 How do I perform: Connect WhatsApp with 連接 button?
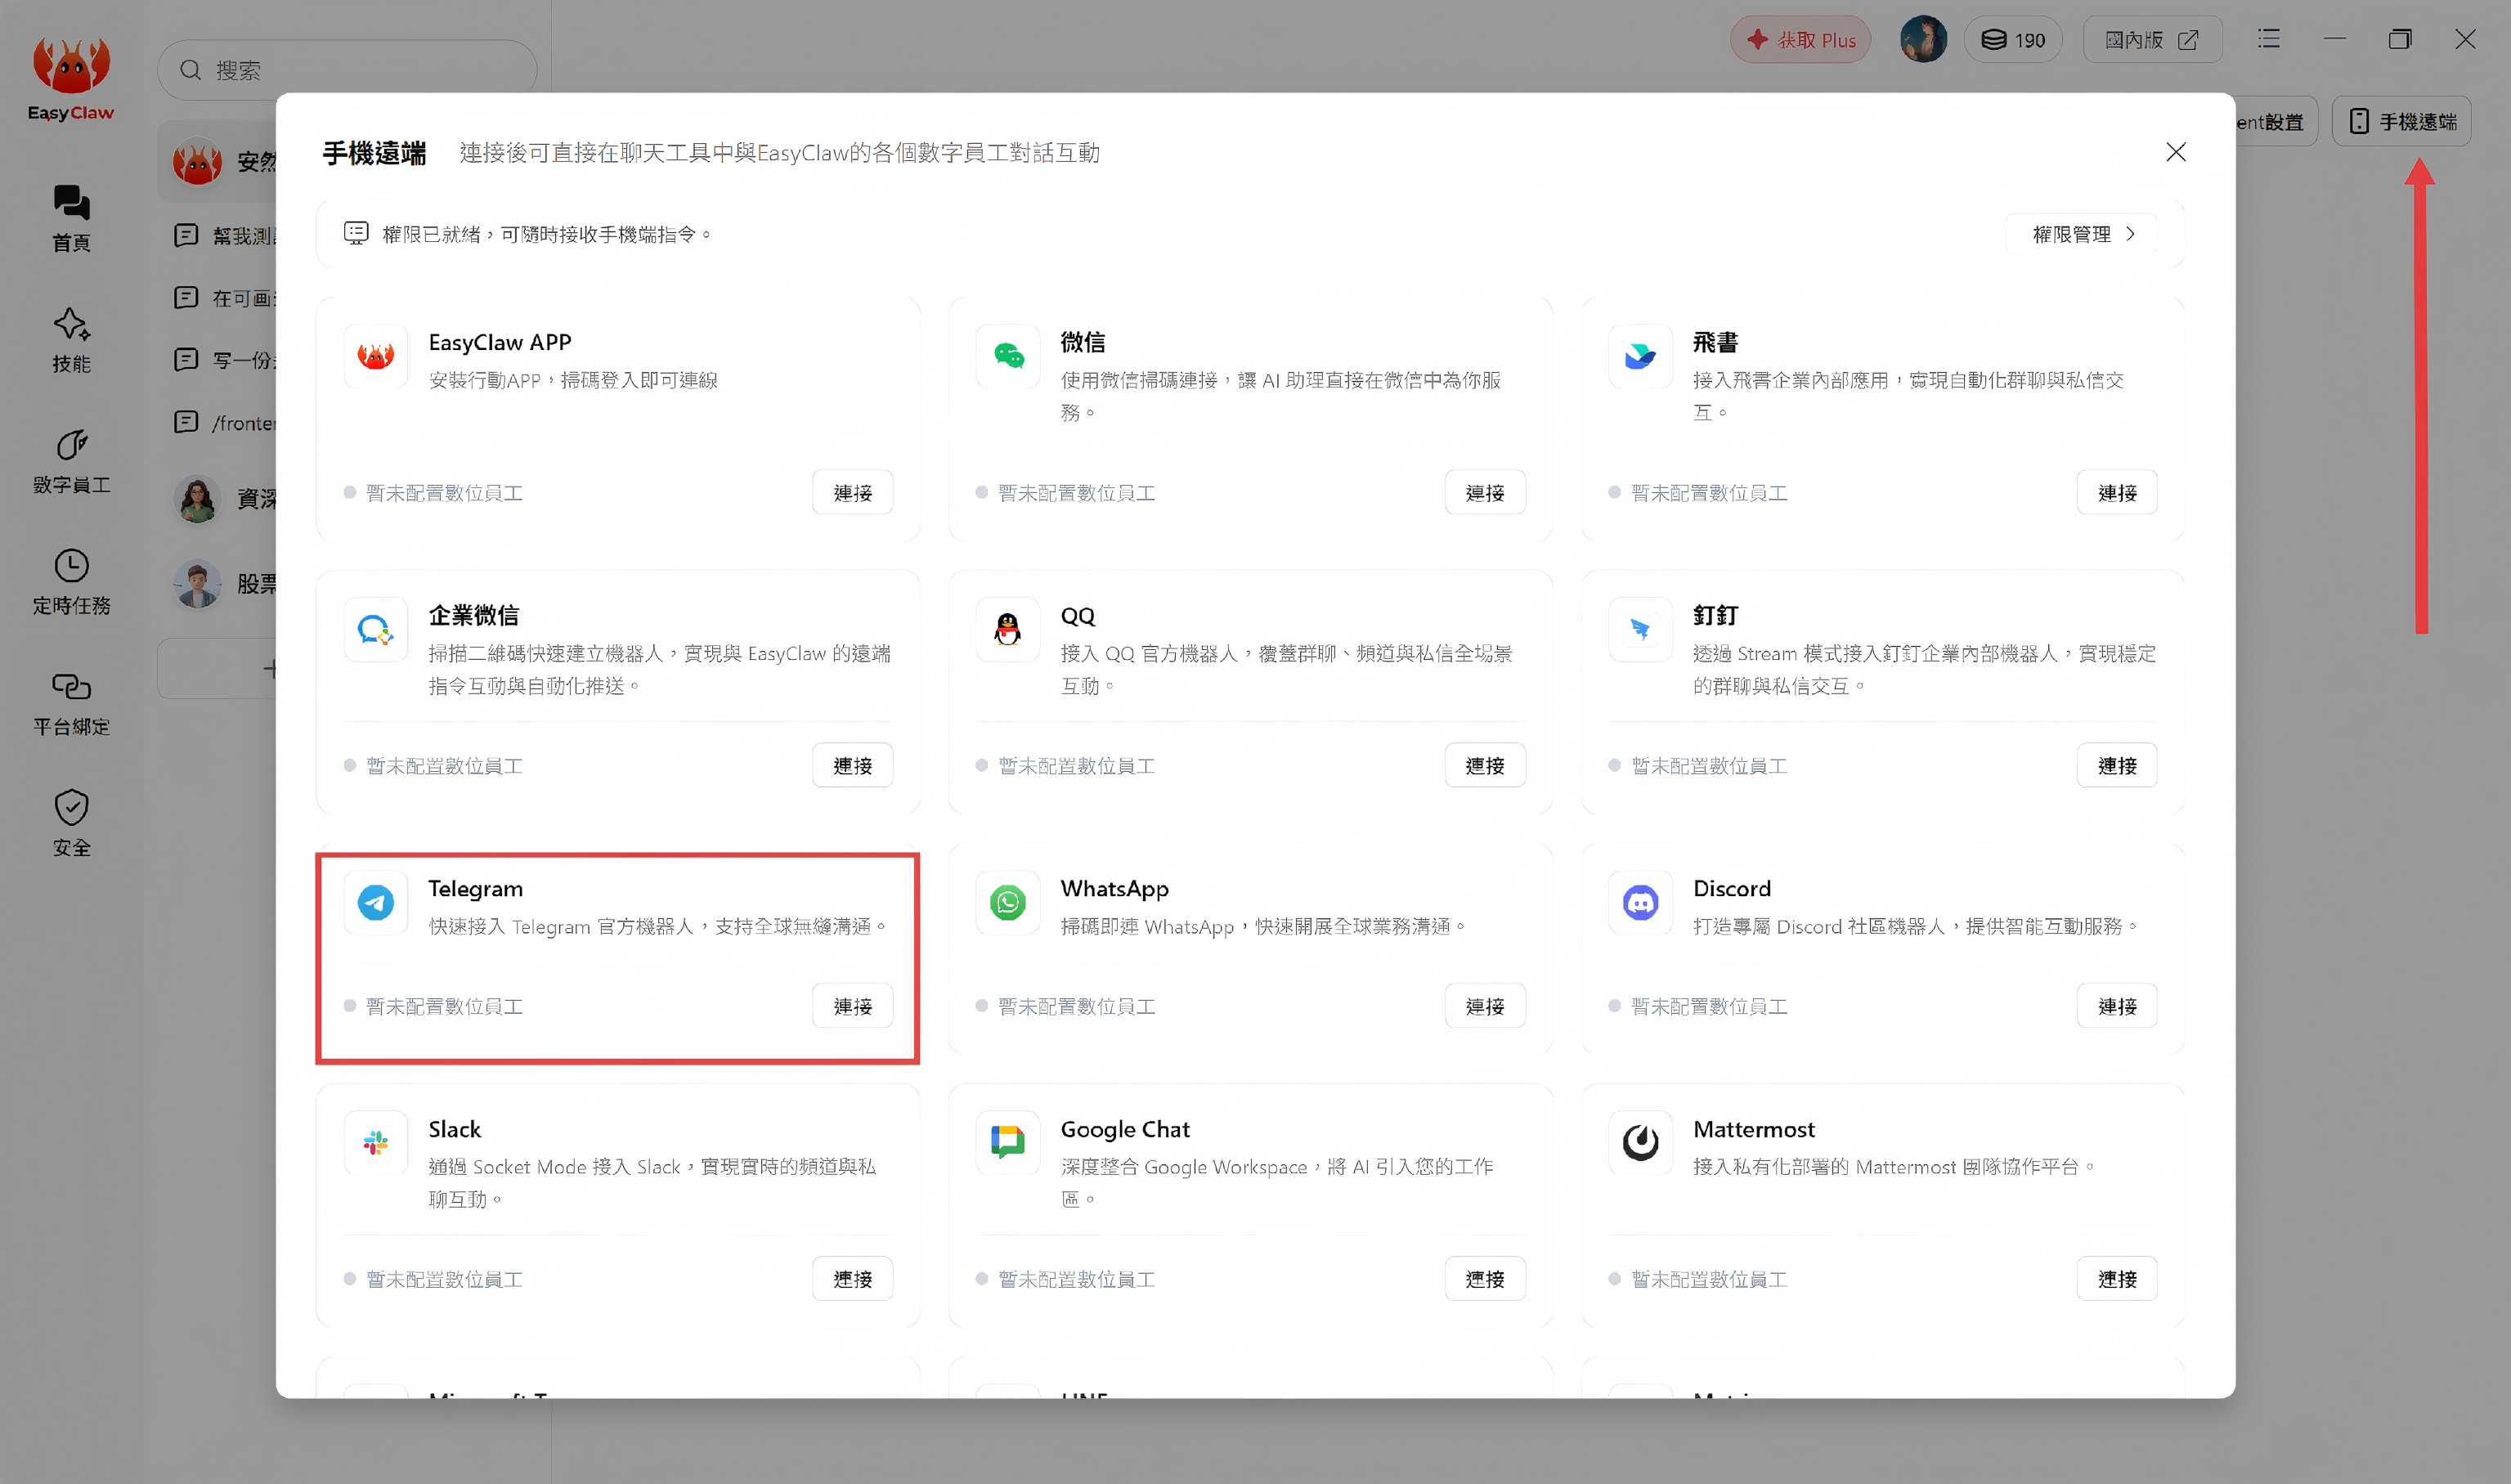coord(1485,1006)
